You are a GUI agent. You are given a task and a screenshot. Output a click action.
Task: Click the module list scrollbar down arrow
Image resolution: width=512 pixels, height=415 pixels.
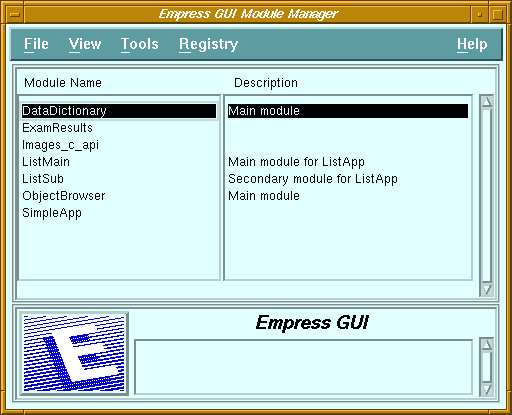pos(487,289)
